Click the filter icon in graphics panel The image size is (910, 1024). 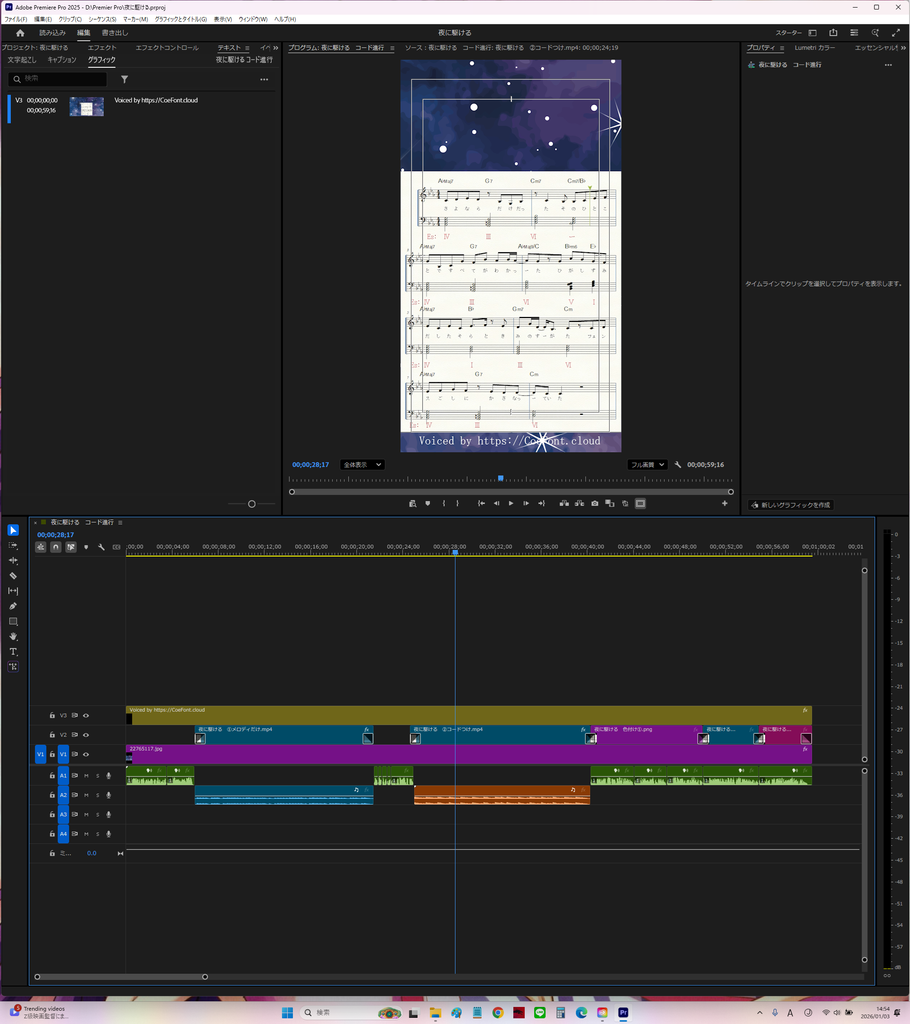[124, 79]
